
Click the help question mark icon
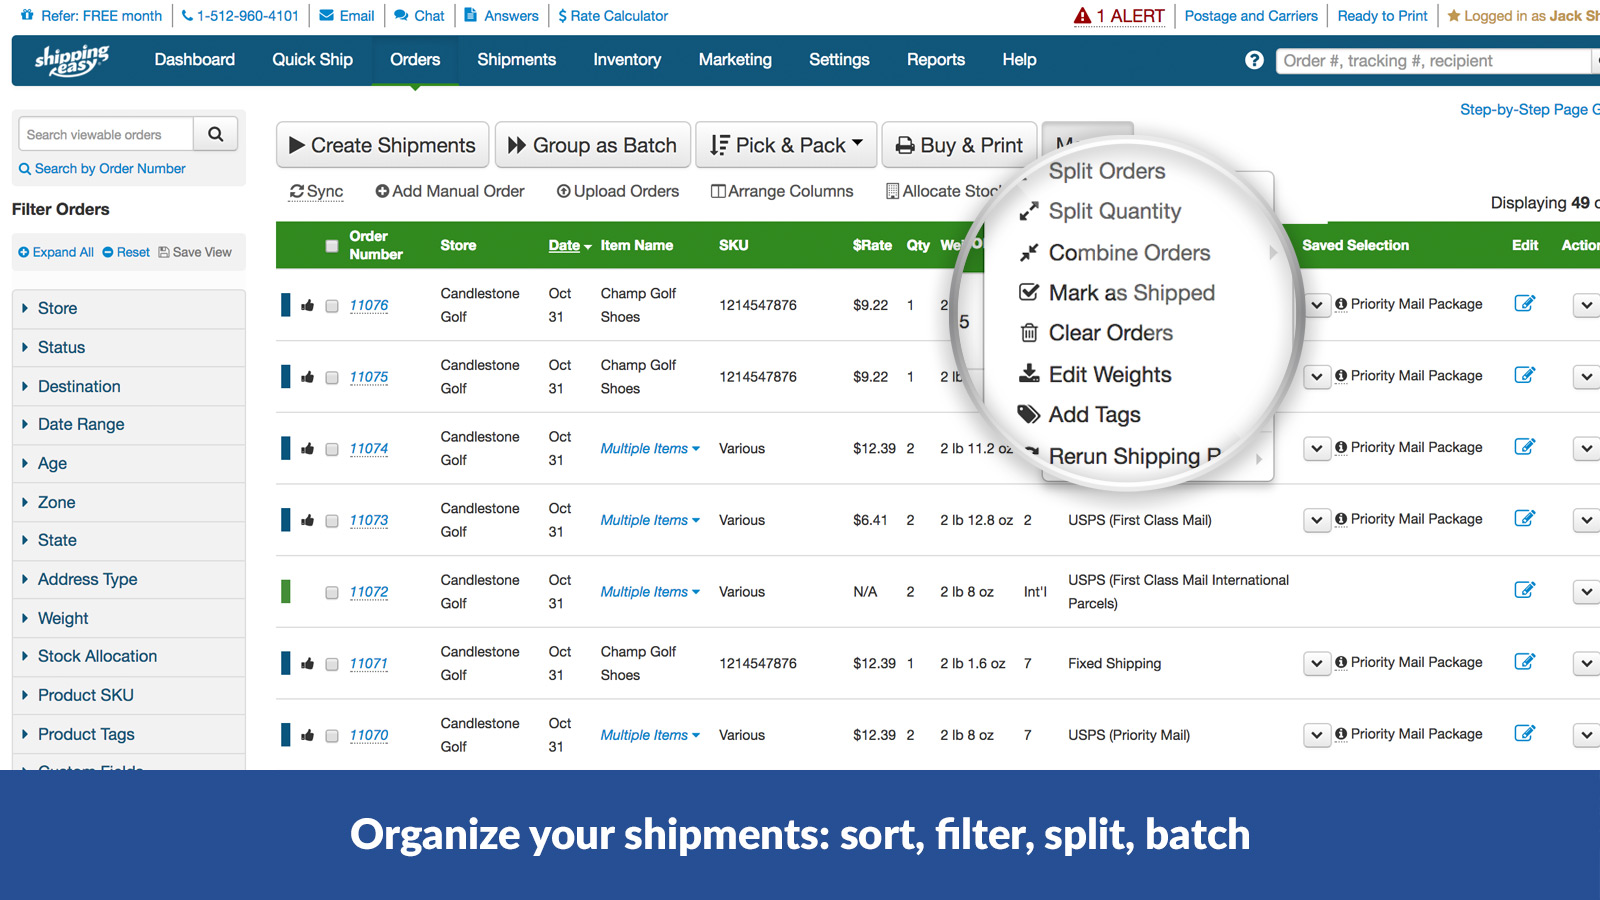coord(1254,60)
